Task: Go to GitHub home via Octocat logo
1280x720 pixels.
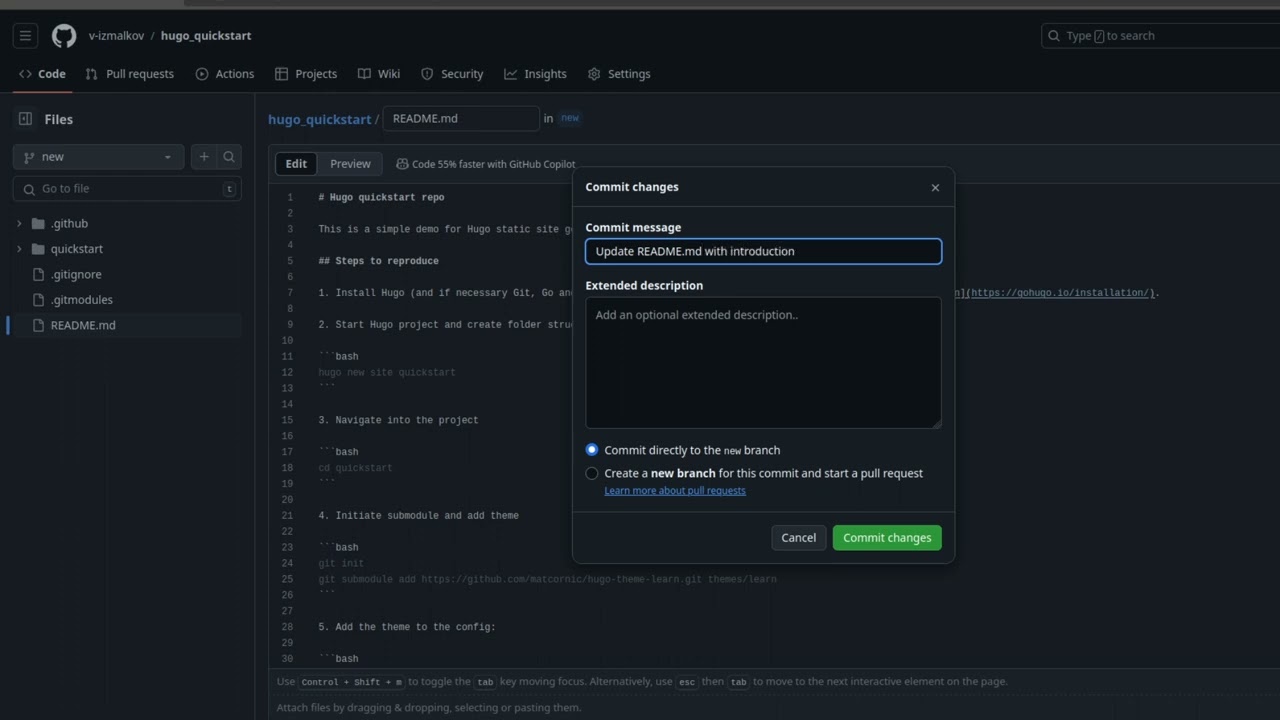Action: point(64,36)
